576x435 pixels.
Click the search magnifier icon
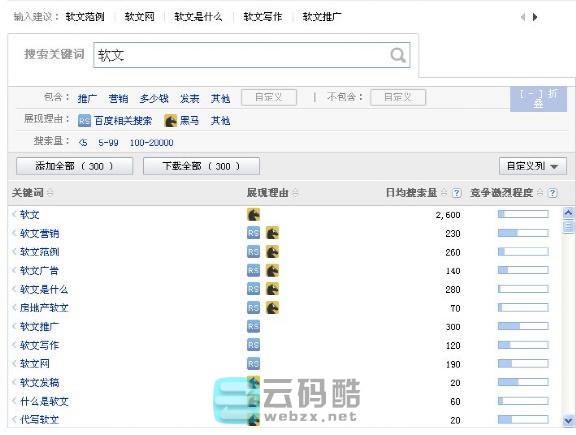click(x=398, y=55)
